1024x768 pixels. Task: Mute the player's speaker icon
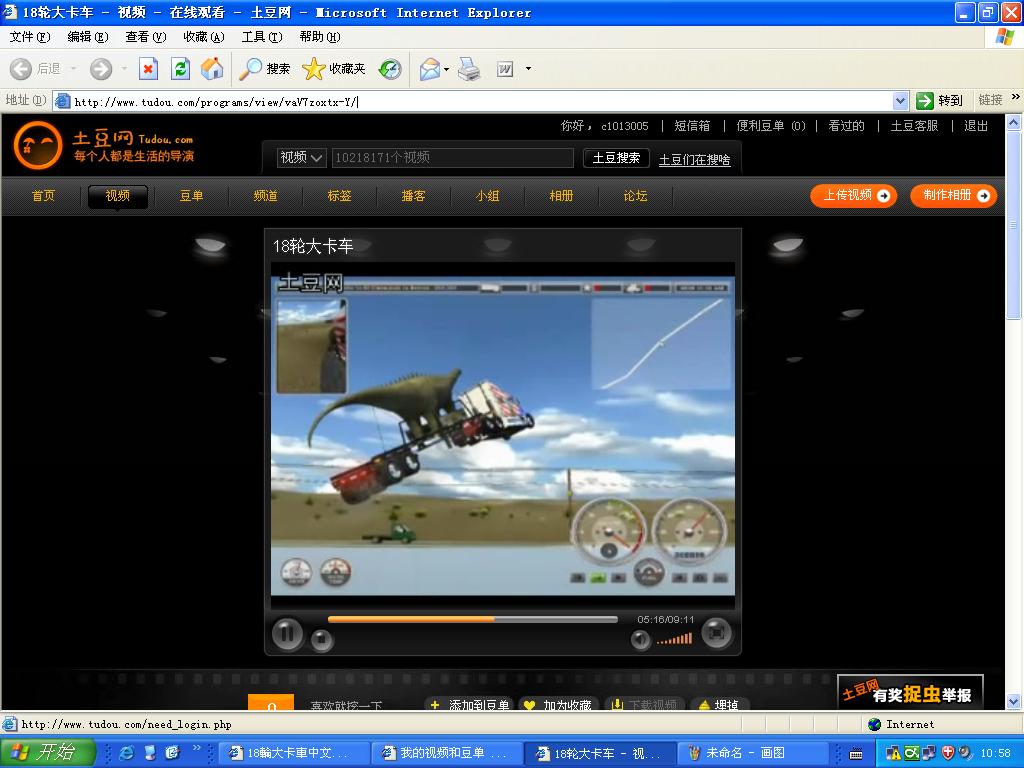point(640,640)
